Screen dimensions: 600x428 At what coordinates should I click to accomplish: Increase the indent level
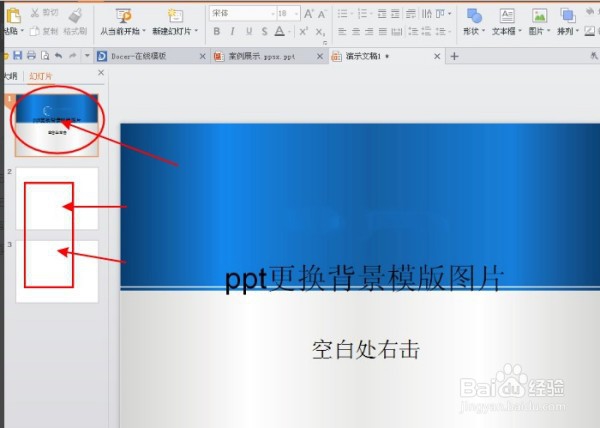pyautogui.click(x=395, y=14)
